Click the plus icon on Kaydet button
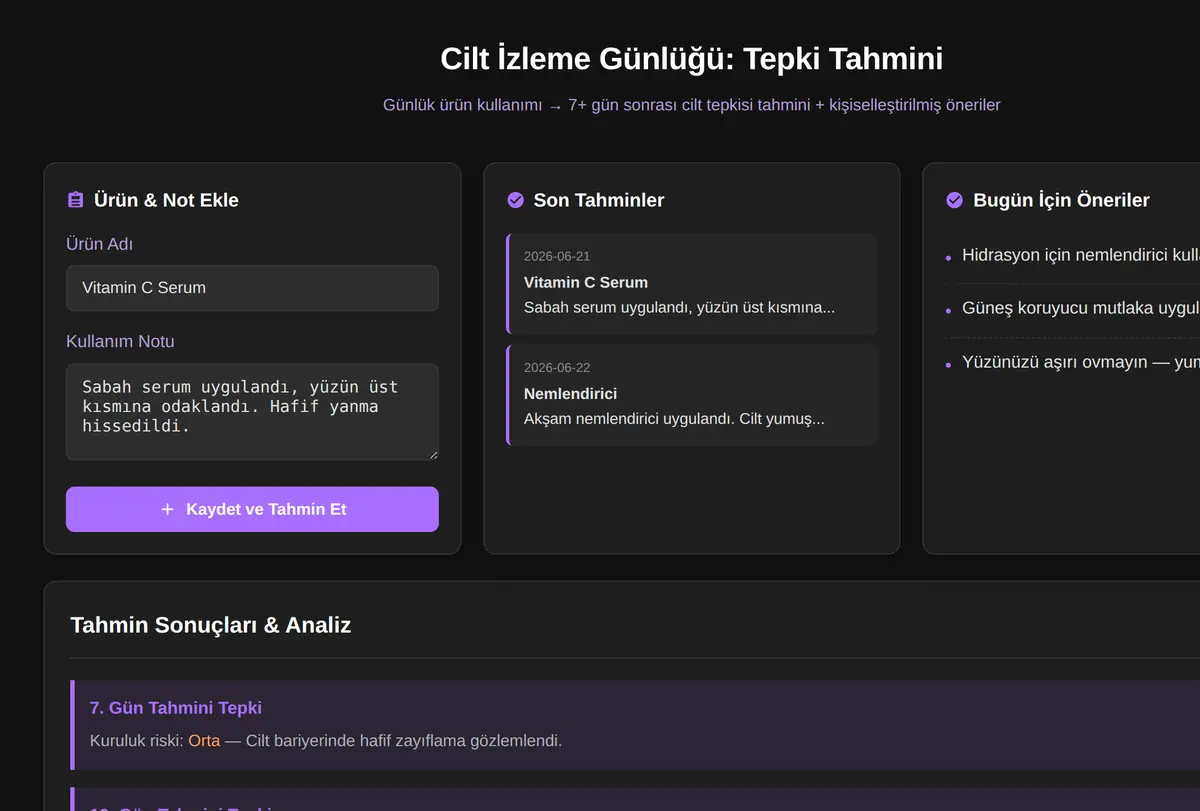Screen dimensions: 1200x811 coord(167,509)
